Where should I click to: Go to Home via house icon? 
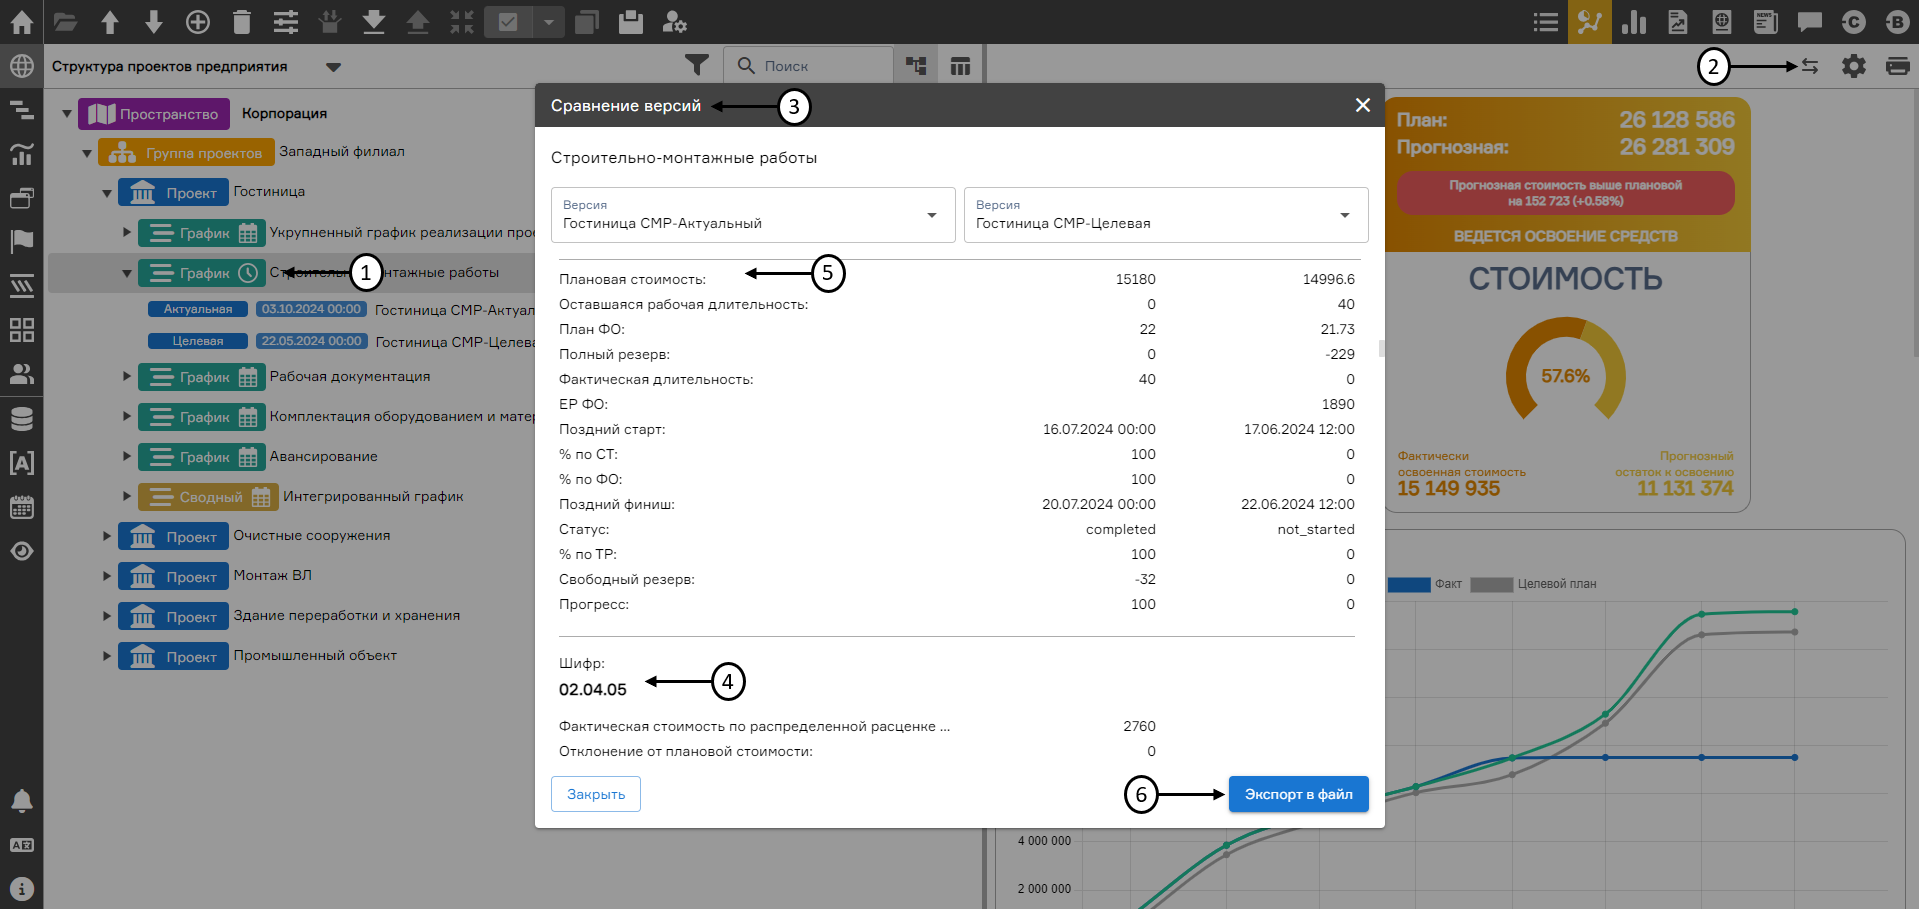point(21,21)
